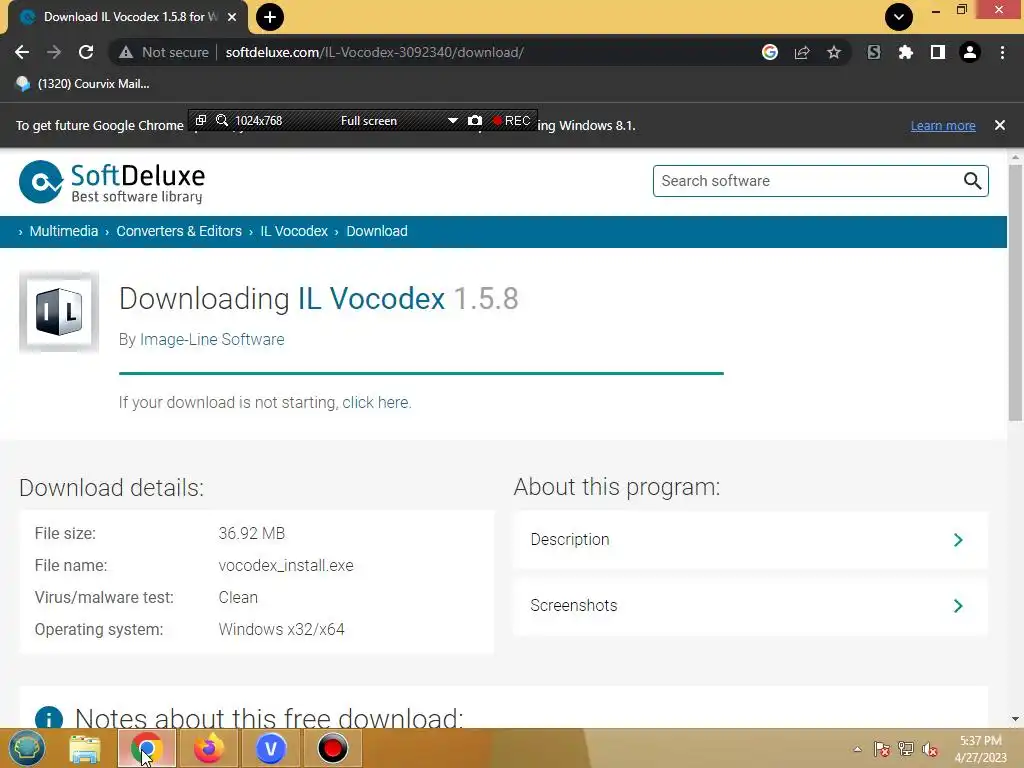Bookmark this page with star icon
Image resolution: width=1024 pixels, height=768 pixels.
[834, 52]
